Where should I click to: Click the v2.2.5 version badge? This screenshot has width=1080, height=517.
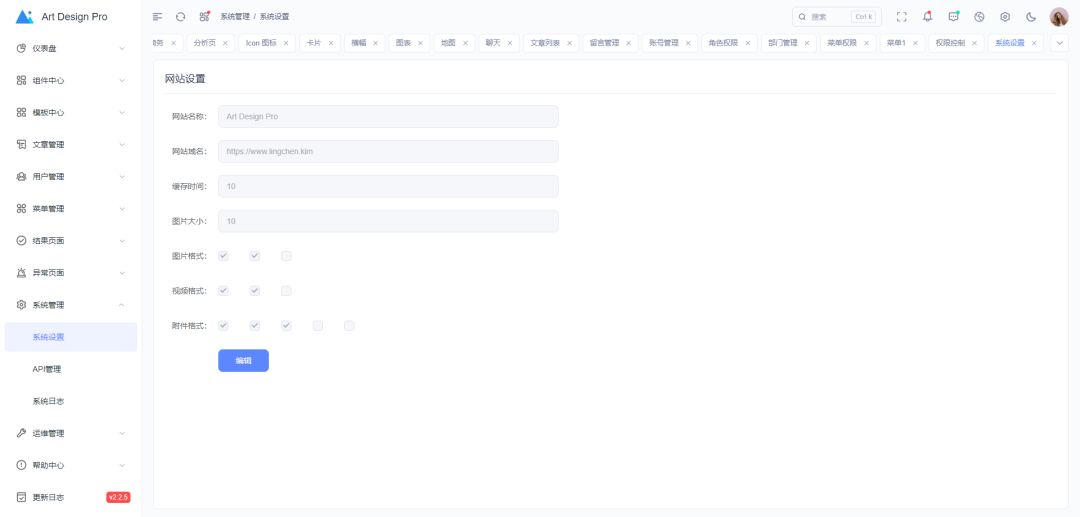coord(118,497)
